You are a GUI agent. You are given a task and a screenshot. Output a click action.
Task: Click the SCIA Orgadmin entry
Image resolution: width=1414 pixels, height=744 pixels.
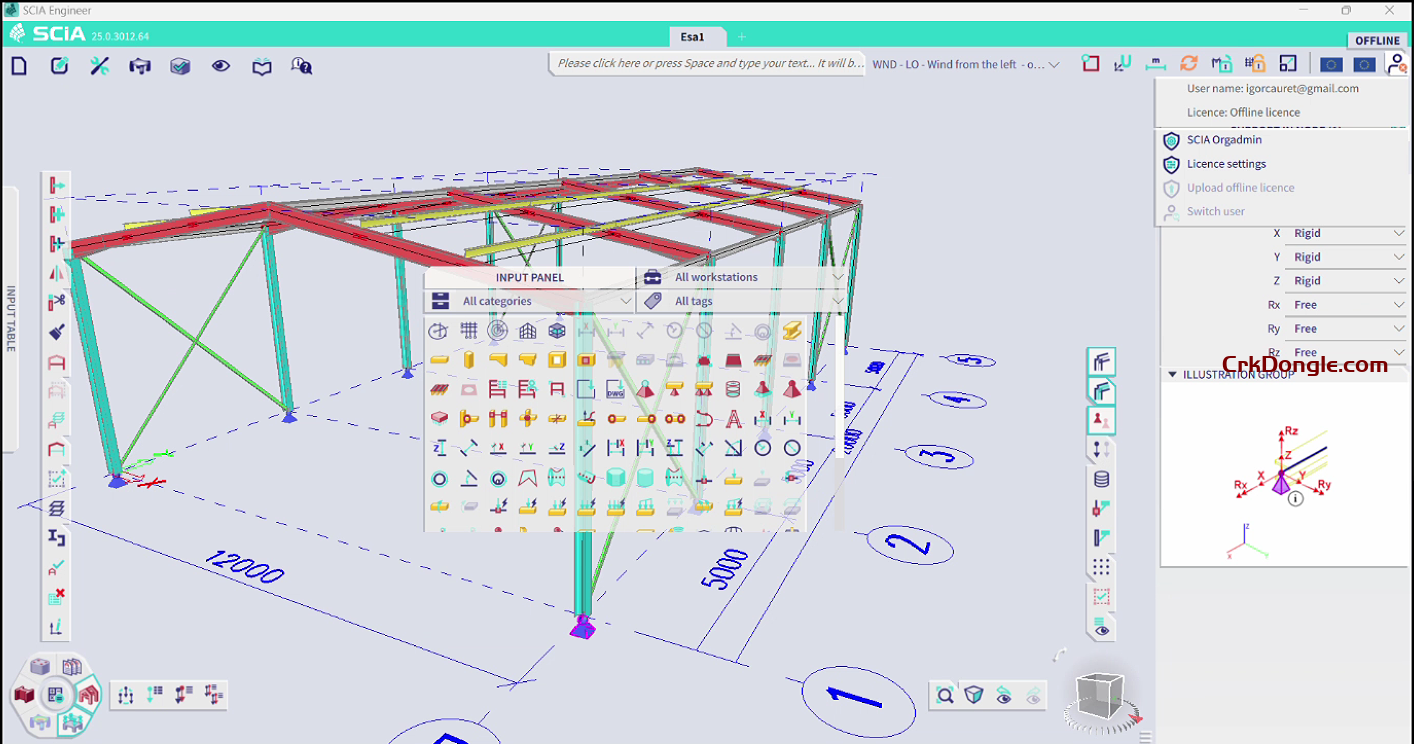(1221, 140)
